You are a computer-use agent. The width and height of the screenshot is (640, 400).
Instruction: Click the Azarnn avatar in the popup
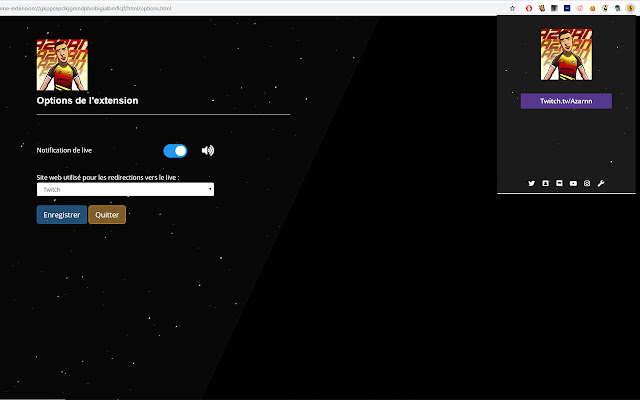point(566,54)
